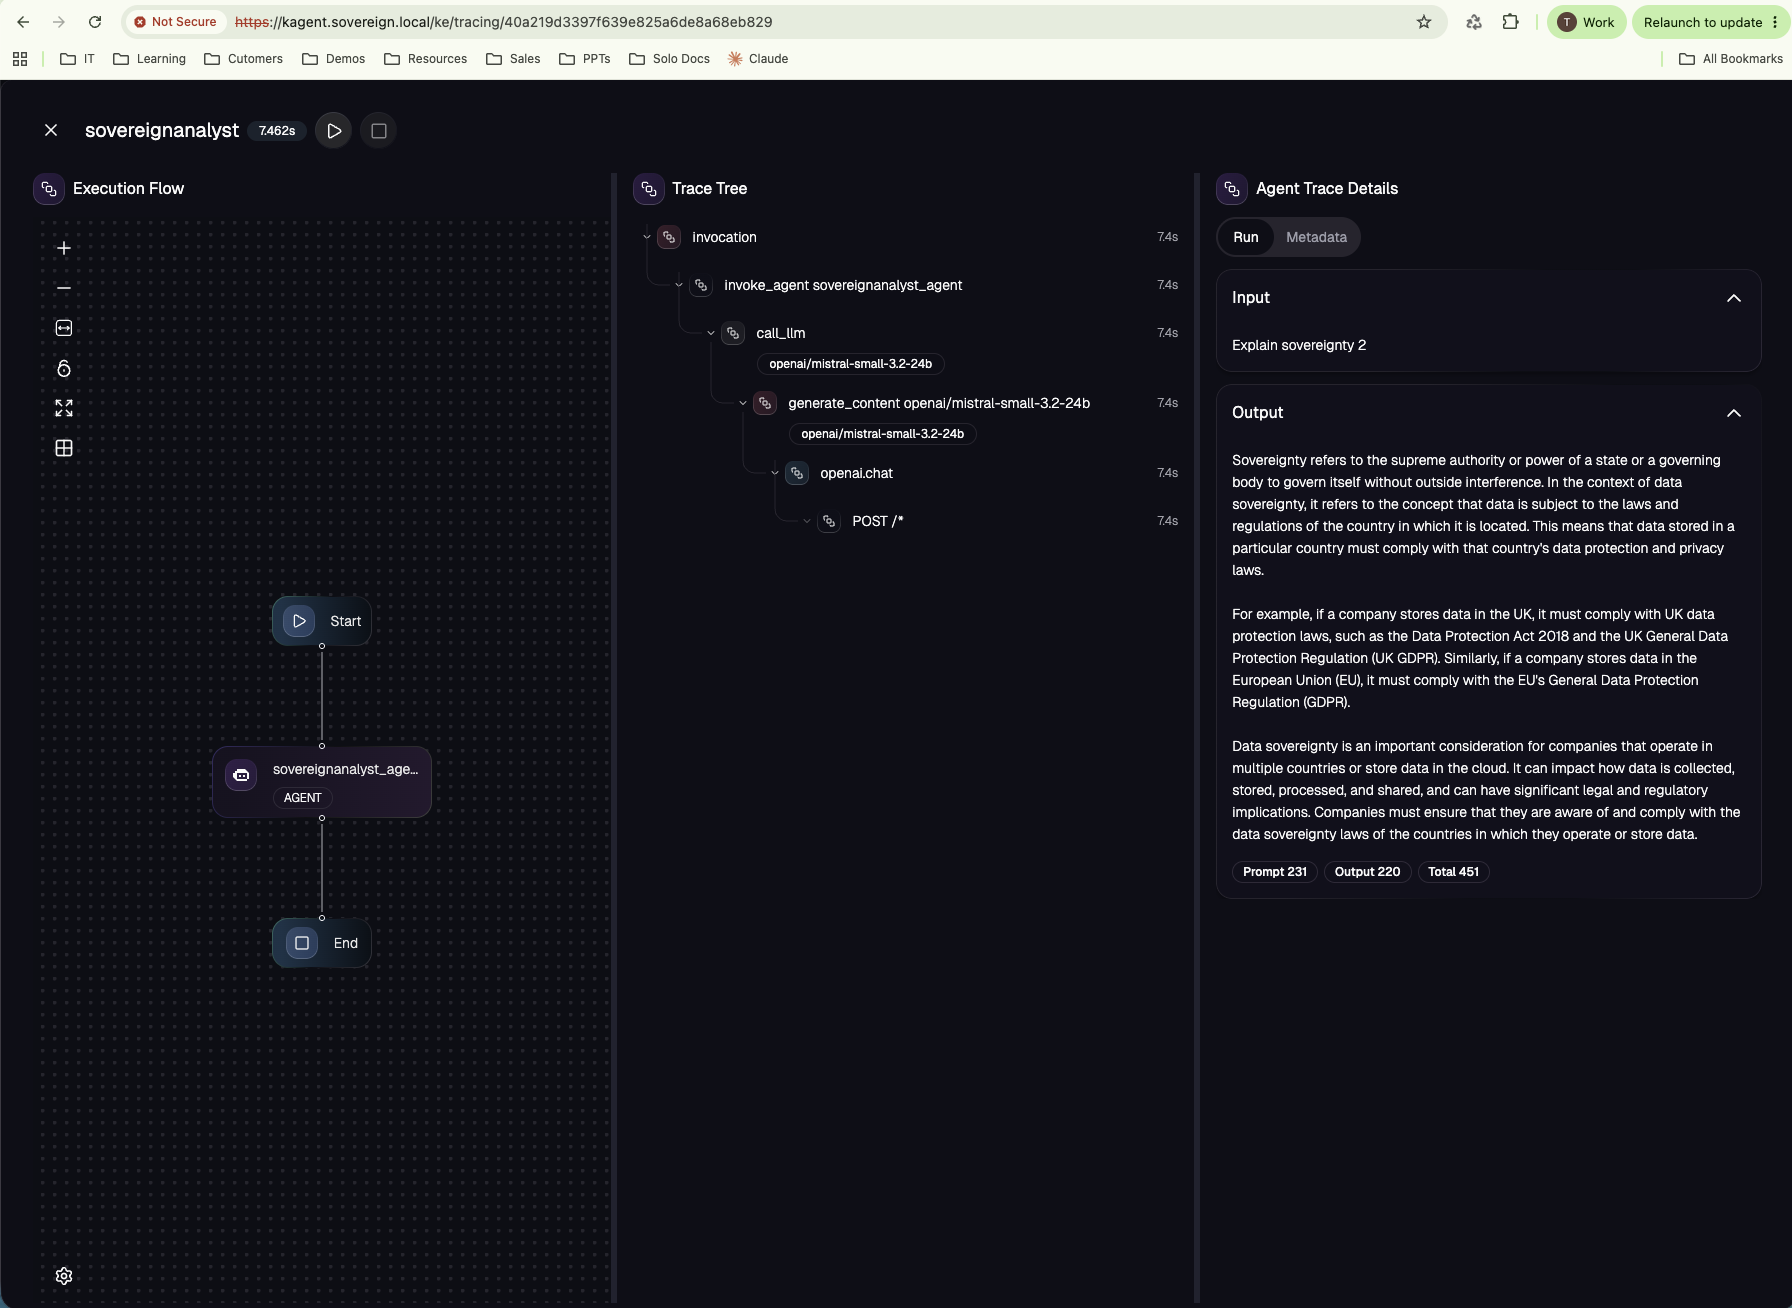1792x1308 pixels.
Task: Go back in browser history
Action: click(23, 22)
